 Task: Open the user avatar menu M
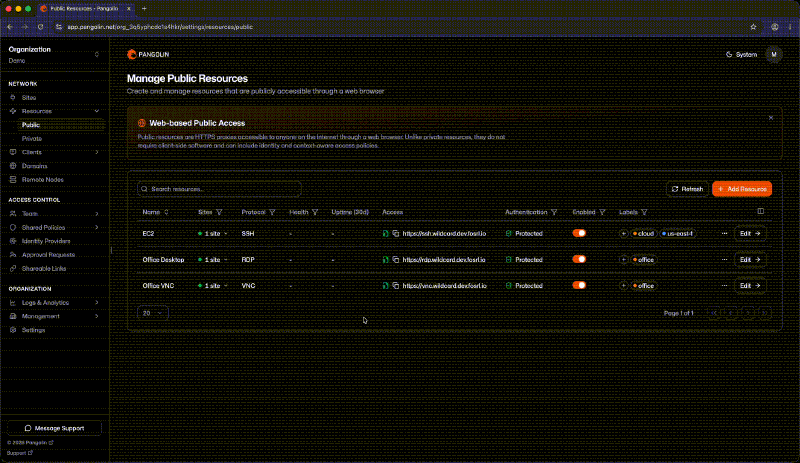(x=774, y=54)
